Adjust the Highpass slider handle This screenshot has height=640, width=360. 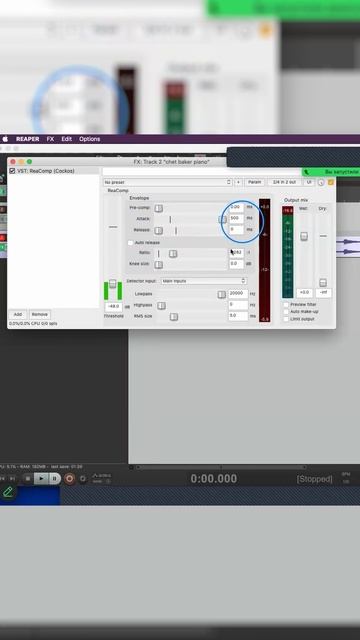pos(162,306)
